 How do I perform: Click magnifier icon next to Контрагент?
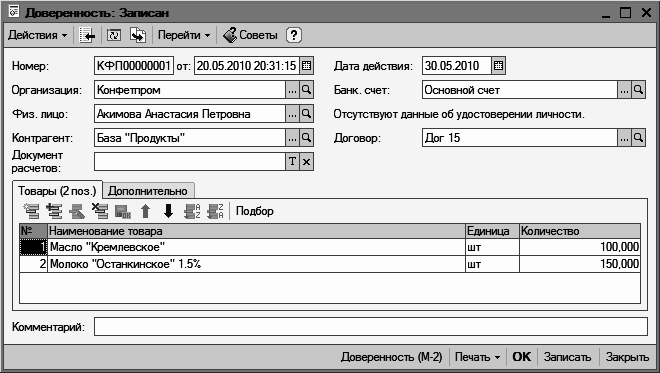(x=306, y=138)
